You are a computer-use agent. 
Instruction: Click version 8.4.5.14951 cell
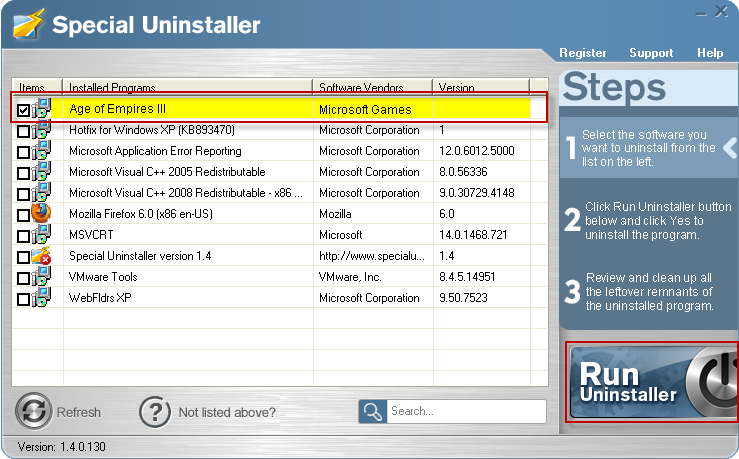(x=467, y=277)
